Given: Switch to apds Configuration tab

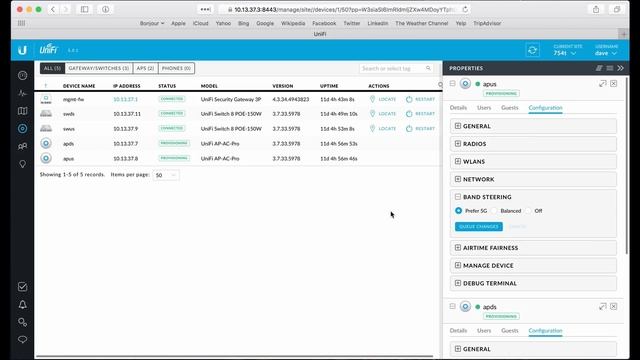Looking at the screenshot, I should (x=545, y=331).
